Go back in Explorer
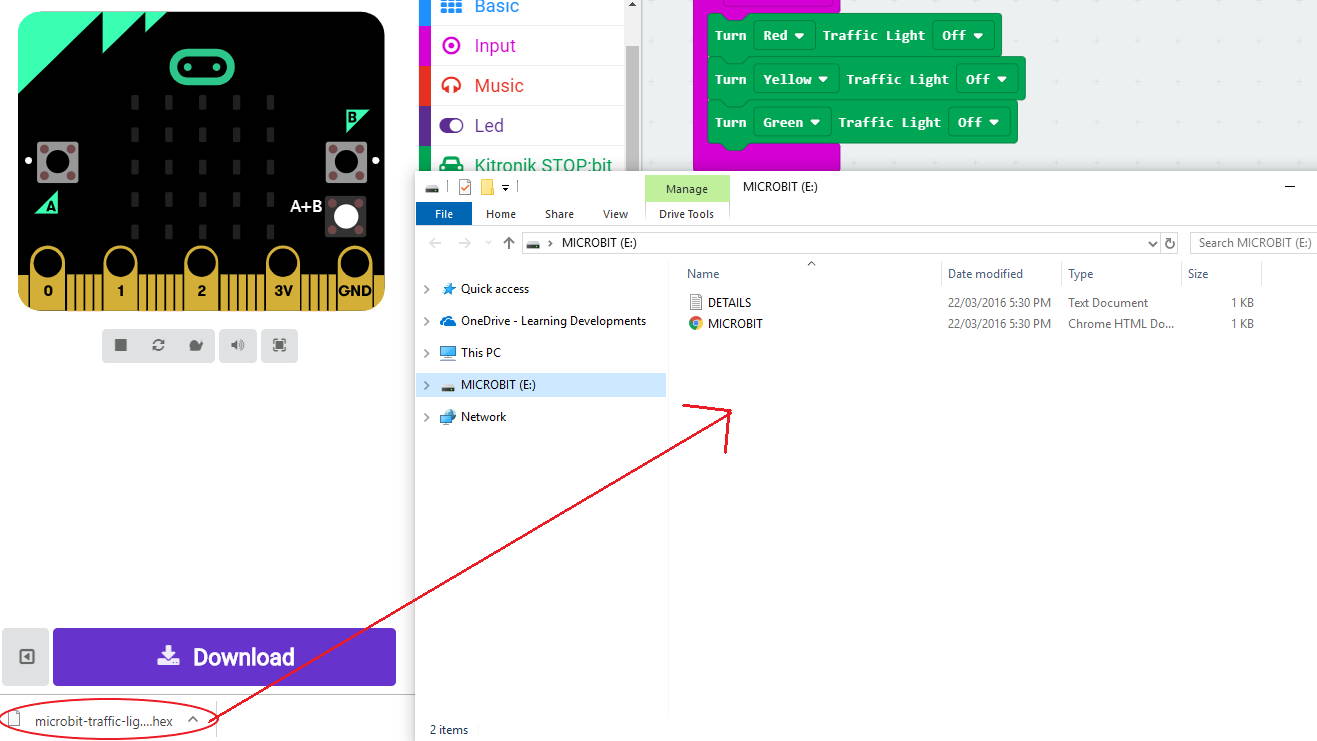1317x741 pixels. [x=435, y=243]
